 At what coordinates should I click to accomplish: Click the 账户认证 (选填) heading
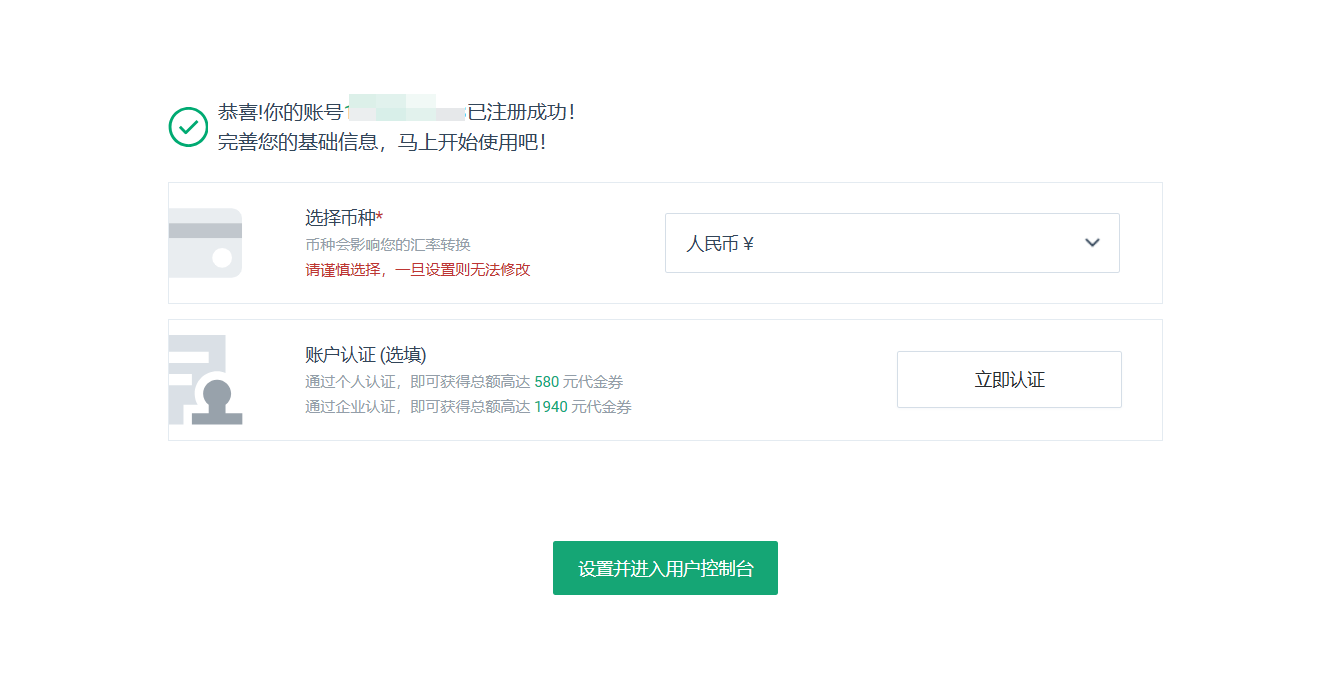point(363,354)
